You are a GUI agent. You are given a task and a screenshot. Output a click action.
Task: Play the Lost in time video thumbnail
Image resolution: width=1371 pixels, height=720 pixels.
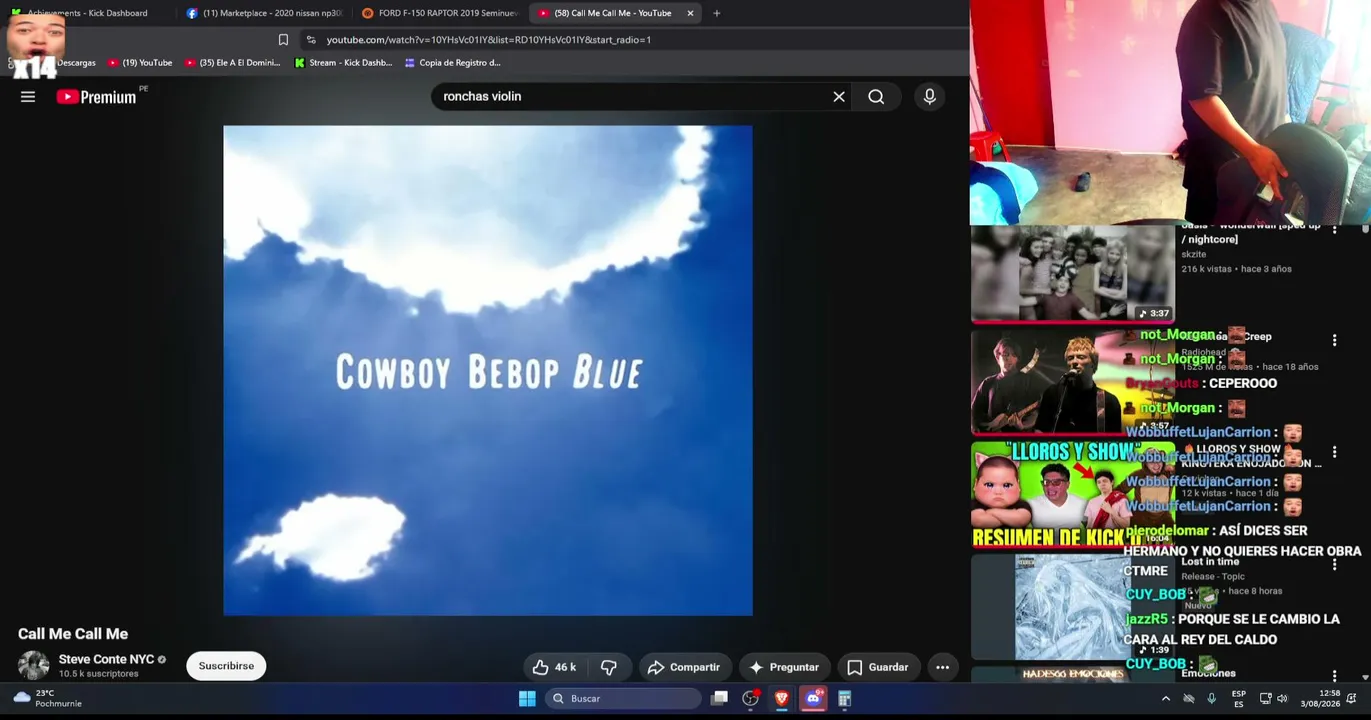click(x=1072, y=607)
